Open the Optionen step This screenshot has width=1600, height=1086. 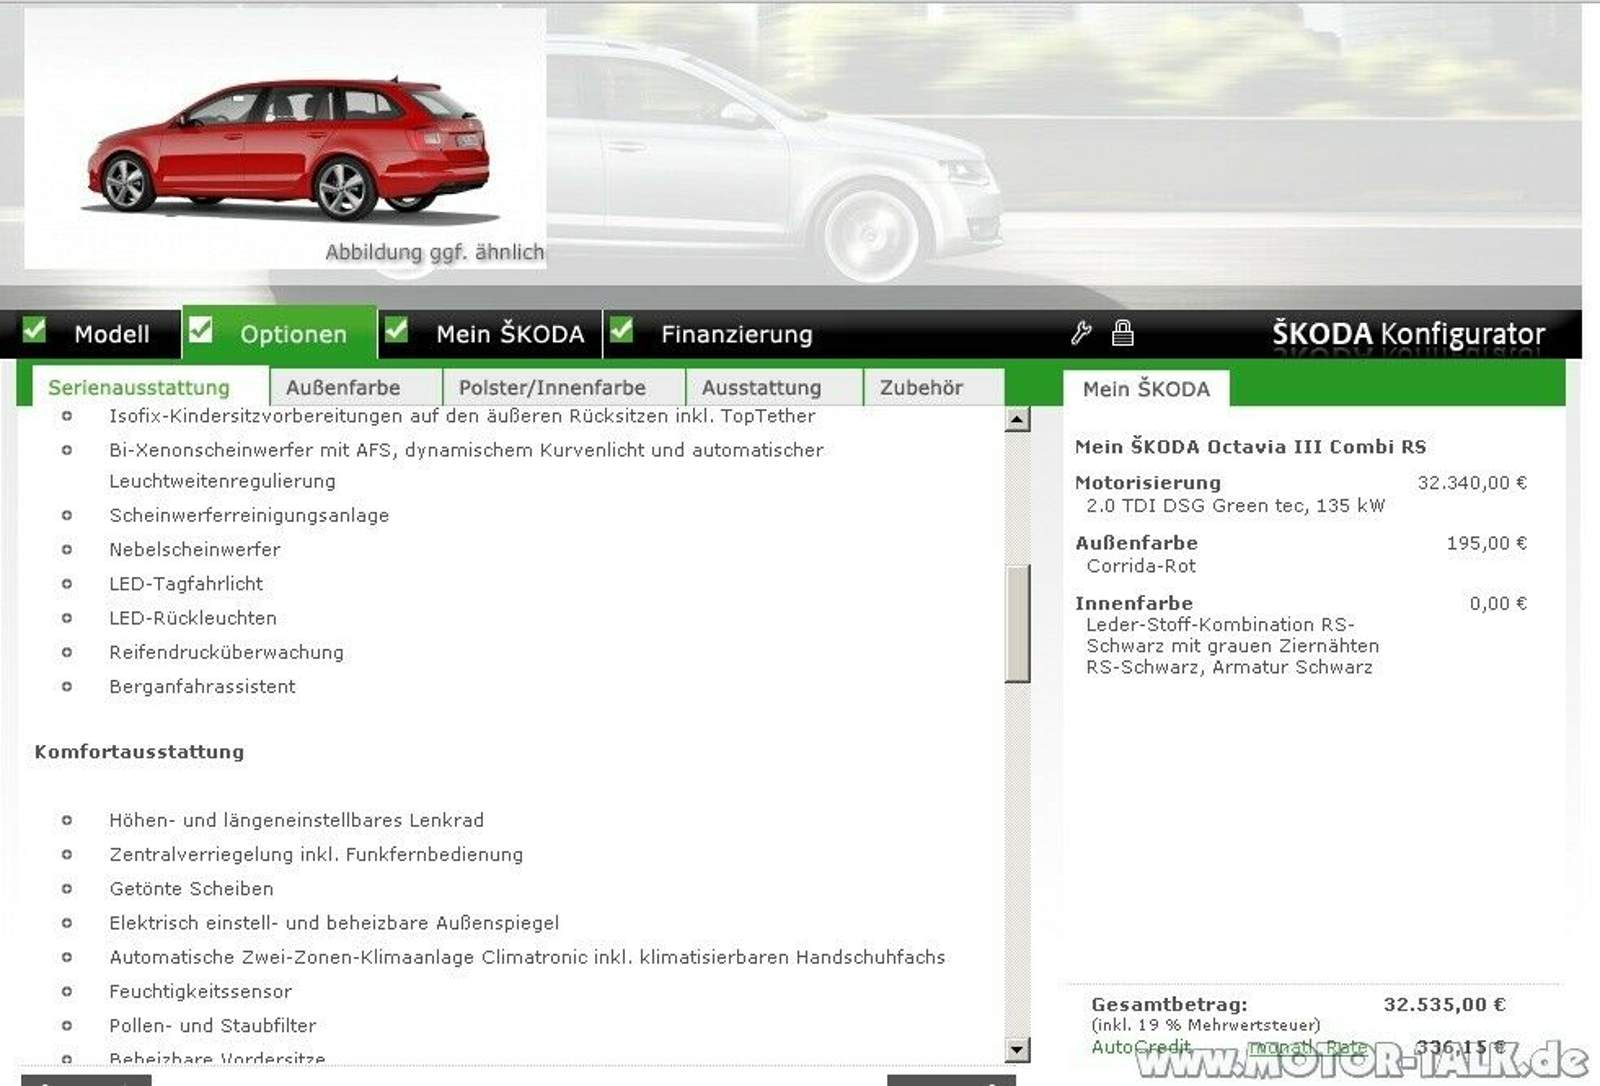click(x=293, y=334)
